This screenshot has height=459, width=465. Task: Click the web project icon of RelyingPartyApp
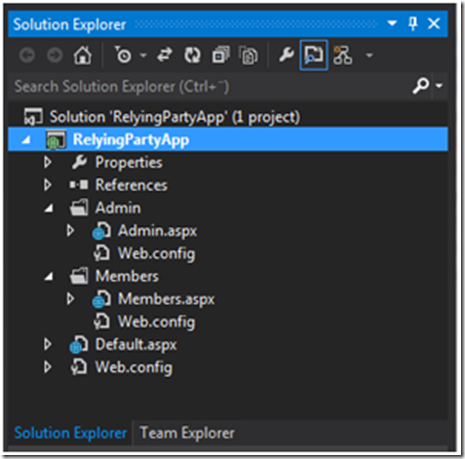(x=56, y=140)
